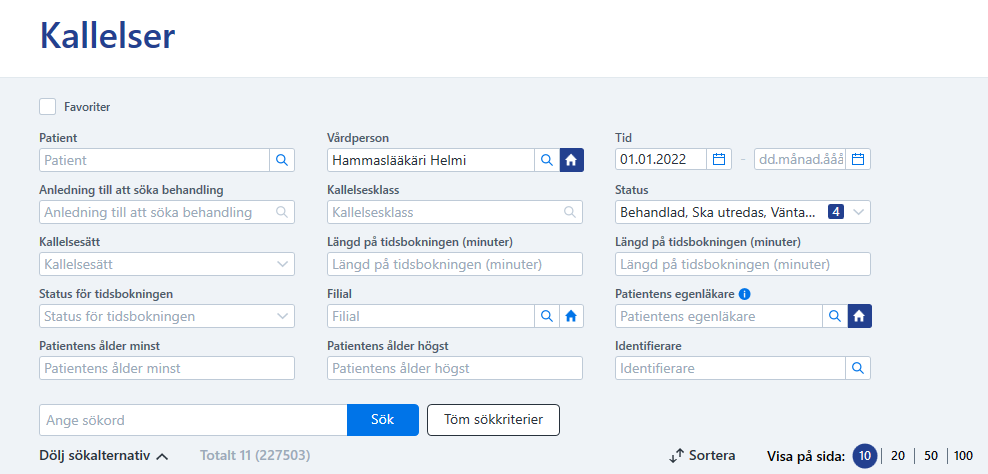The width and height of the screenshot is (988, 474).
Task: Click the Töm sökkriterier button
Action: coord(493,420)
